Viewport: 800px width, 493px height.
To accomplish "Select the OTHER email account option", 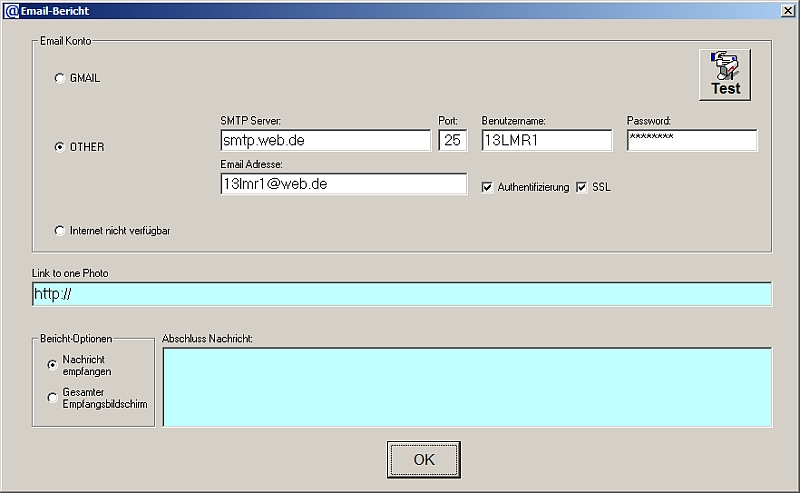I will pyautogui.click(x=59, y=147).
